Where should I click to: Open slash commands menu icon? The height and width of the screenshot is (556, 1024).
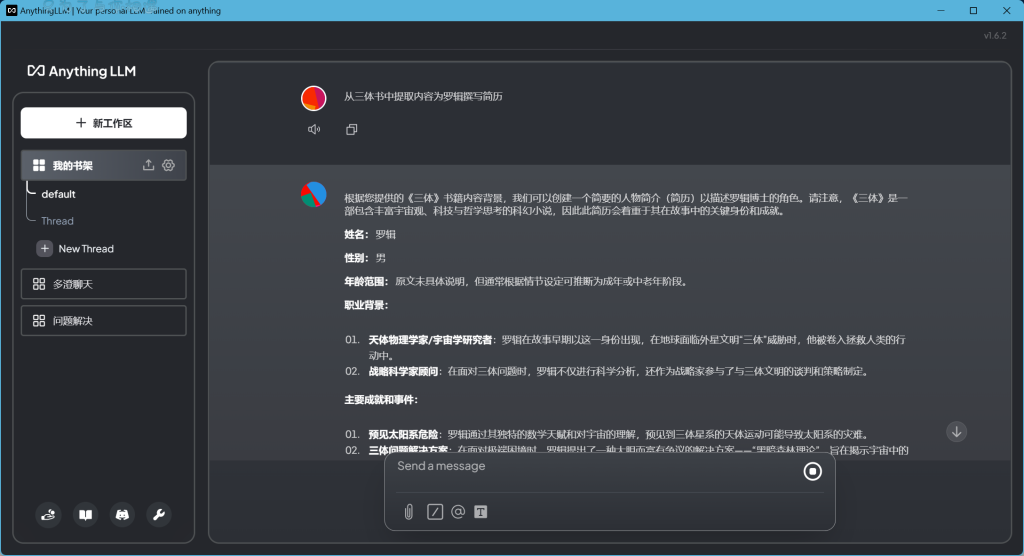(x=435, y=512)
